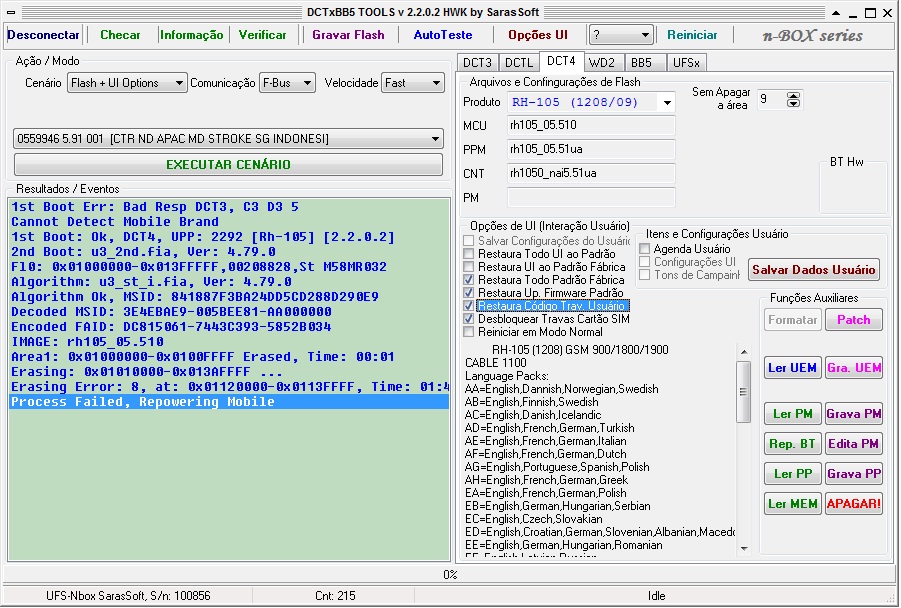Click Salvar Dados Usuário button

pyautogui.click(x=814, y=270)
